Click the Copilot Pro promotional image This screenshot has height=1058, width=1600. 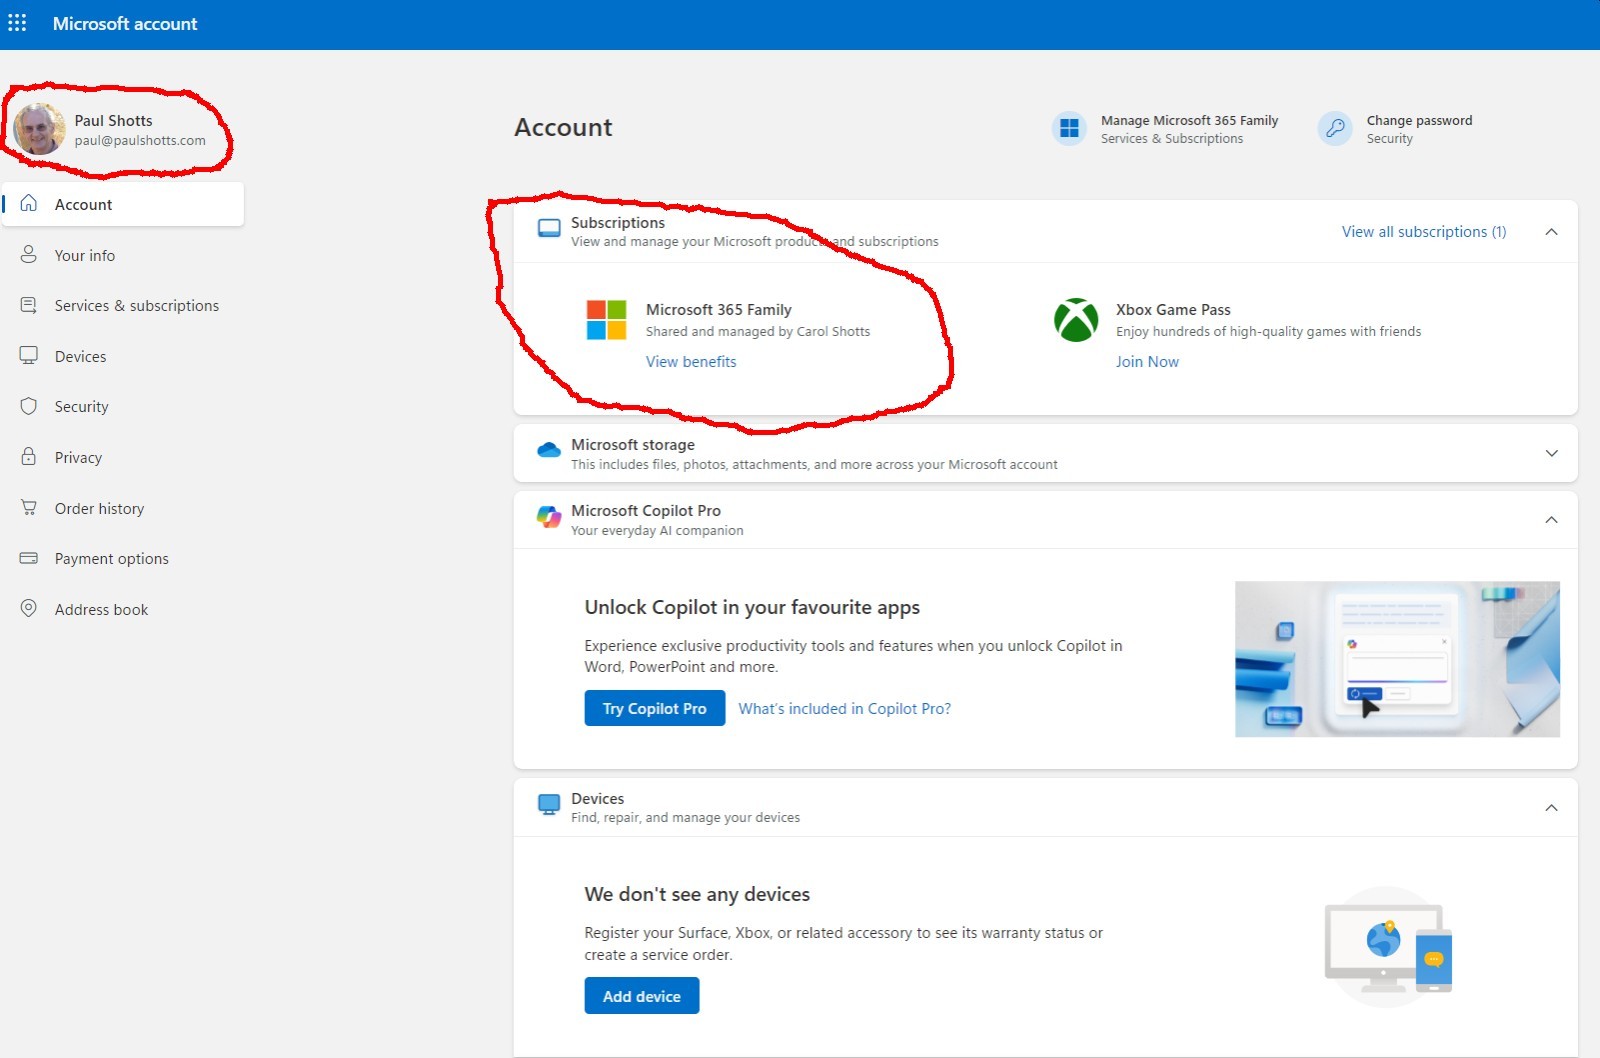click(x=1397, y=659)
